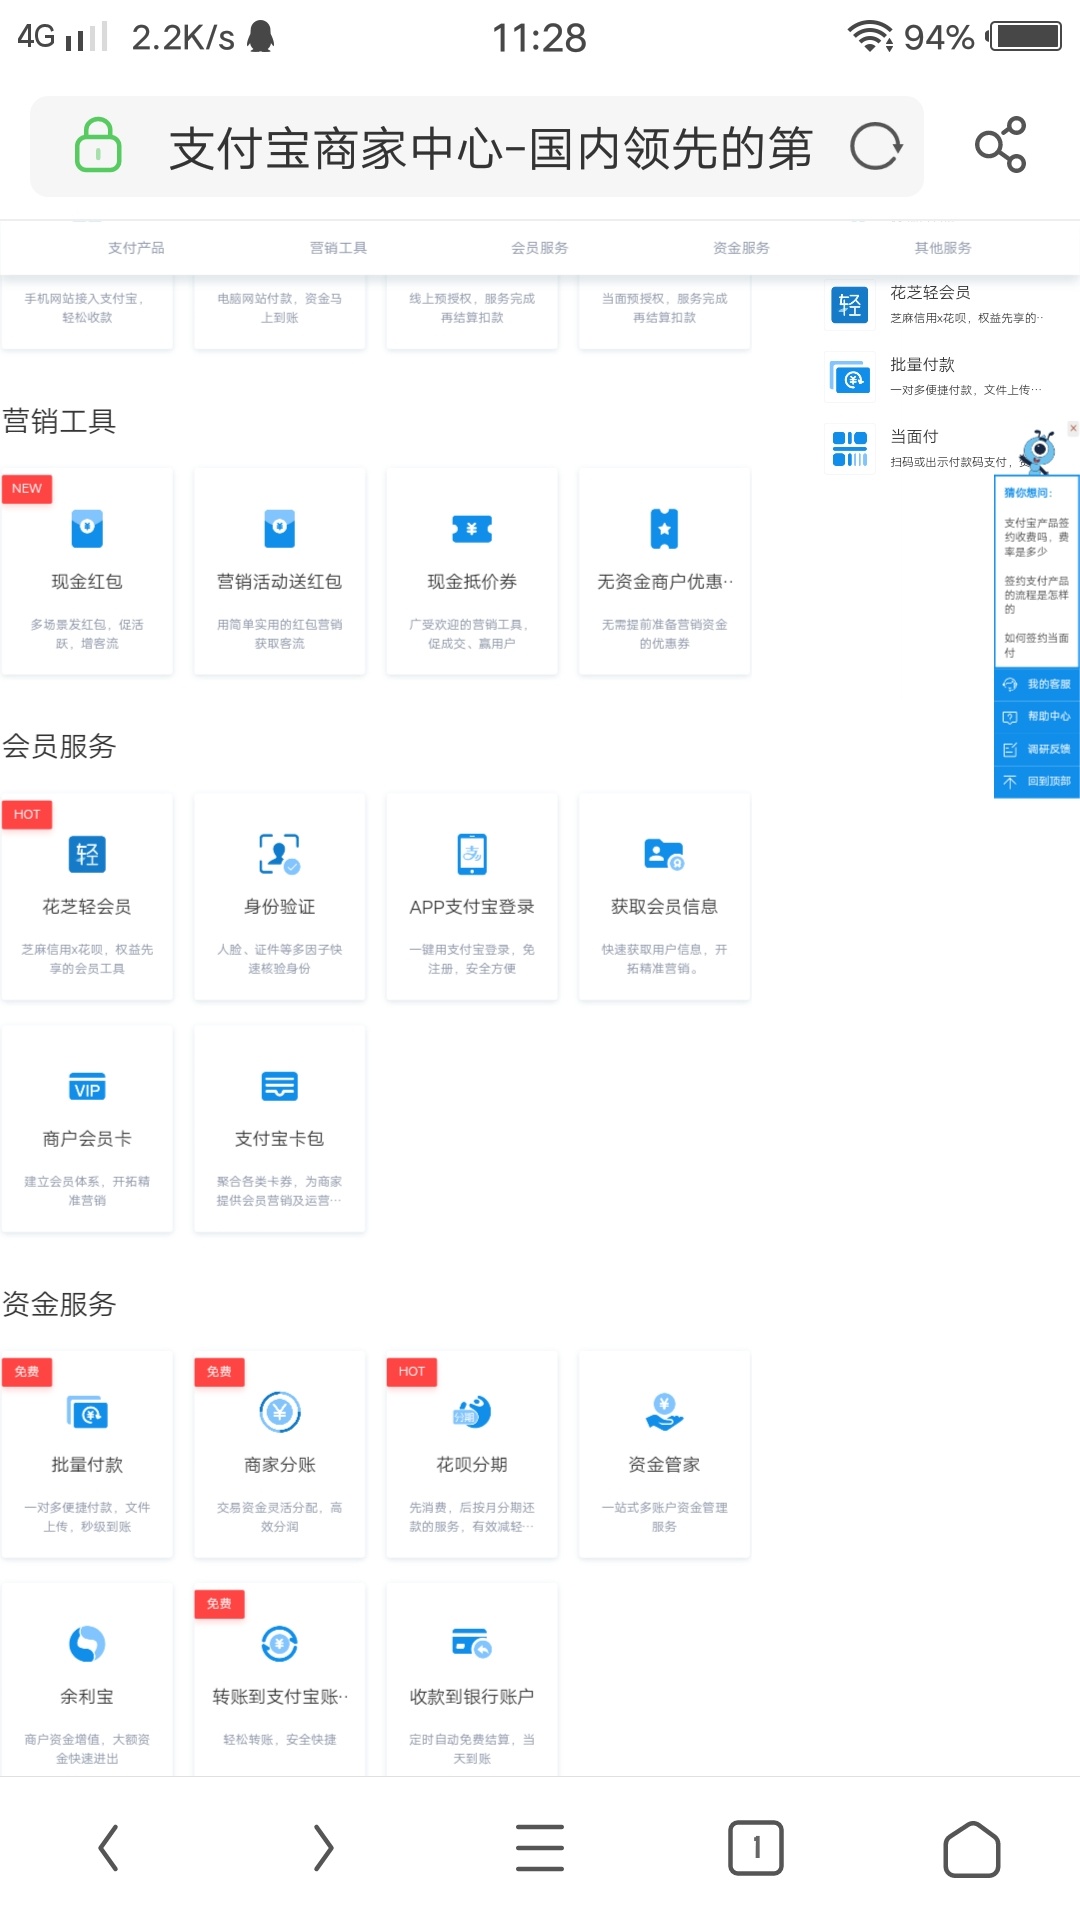Click the 轻松转账，安全快捷 description
Image resolution: width=1080 pixels, height=1920 pixels.
(279, 1740)
